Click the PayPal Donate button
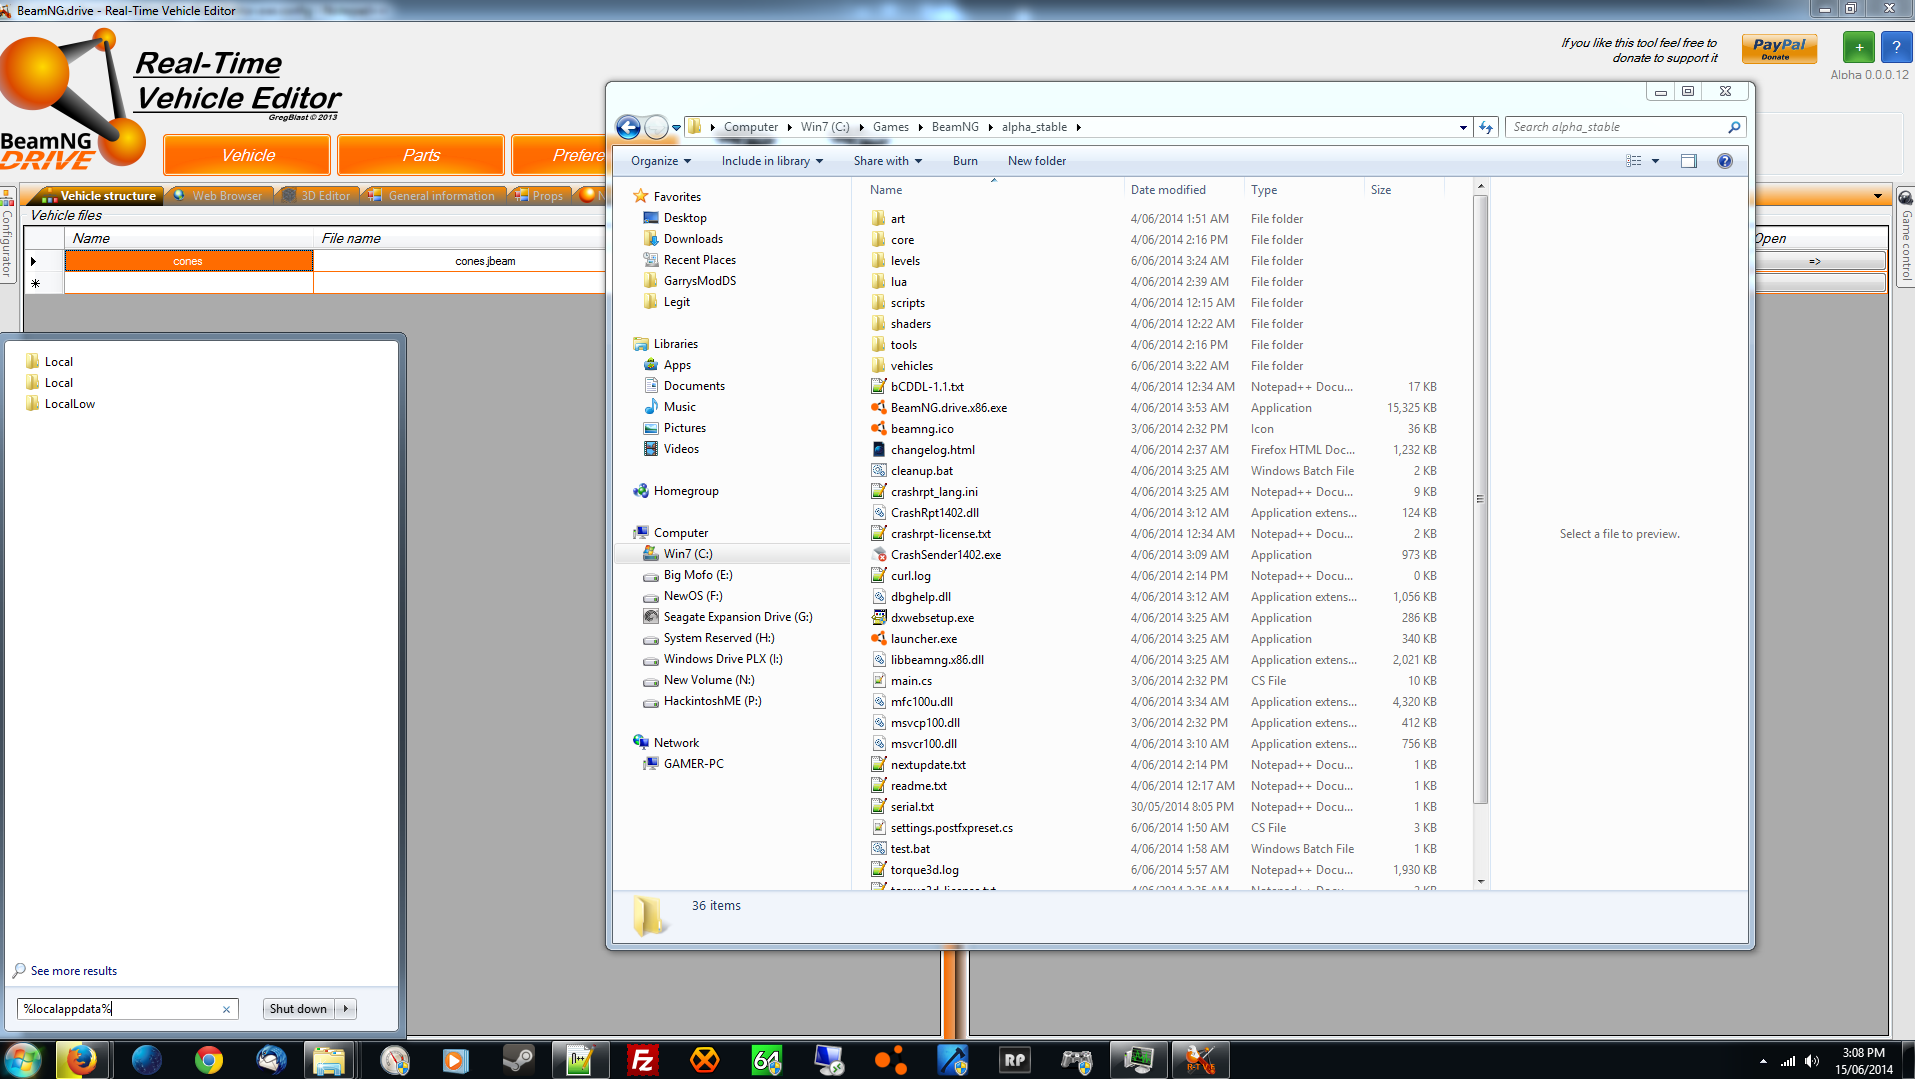This screenshot has width=1915, height=1079. (1779, 48)
